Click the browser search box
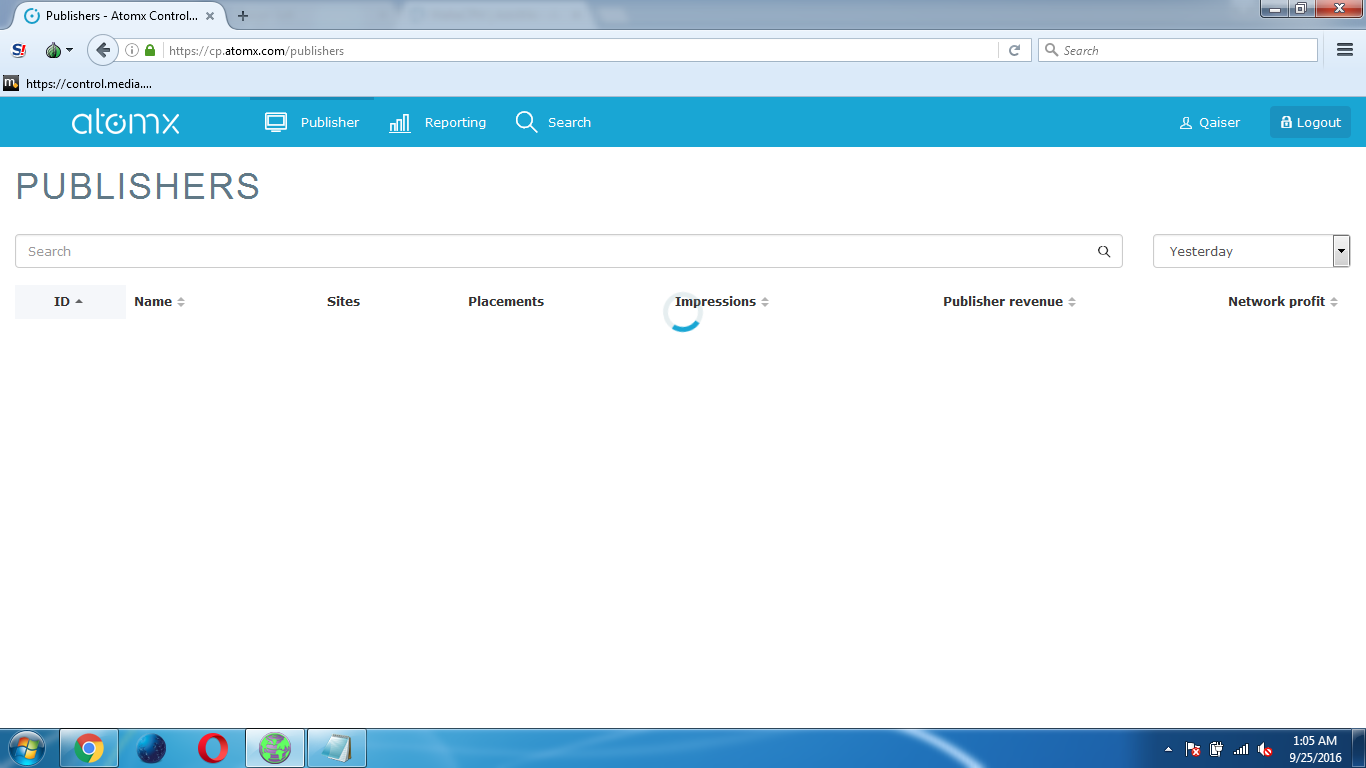The height and width of the screenshot is (768, 1366). tap(1178, 50)
